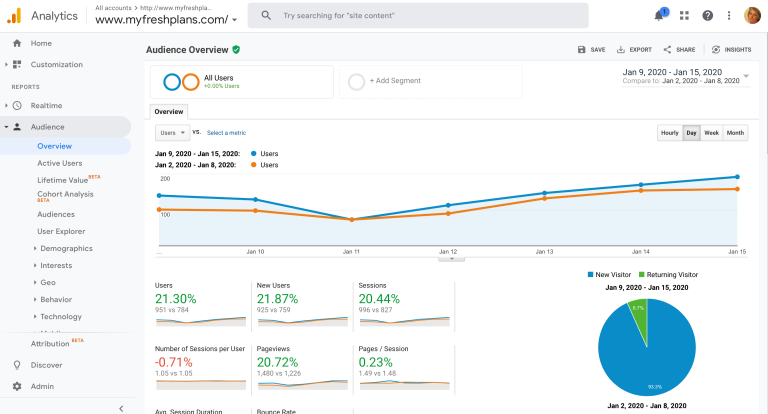Open the apps grid icon

[x=684, y=16]
